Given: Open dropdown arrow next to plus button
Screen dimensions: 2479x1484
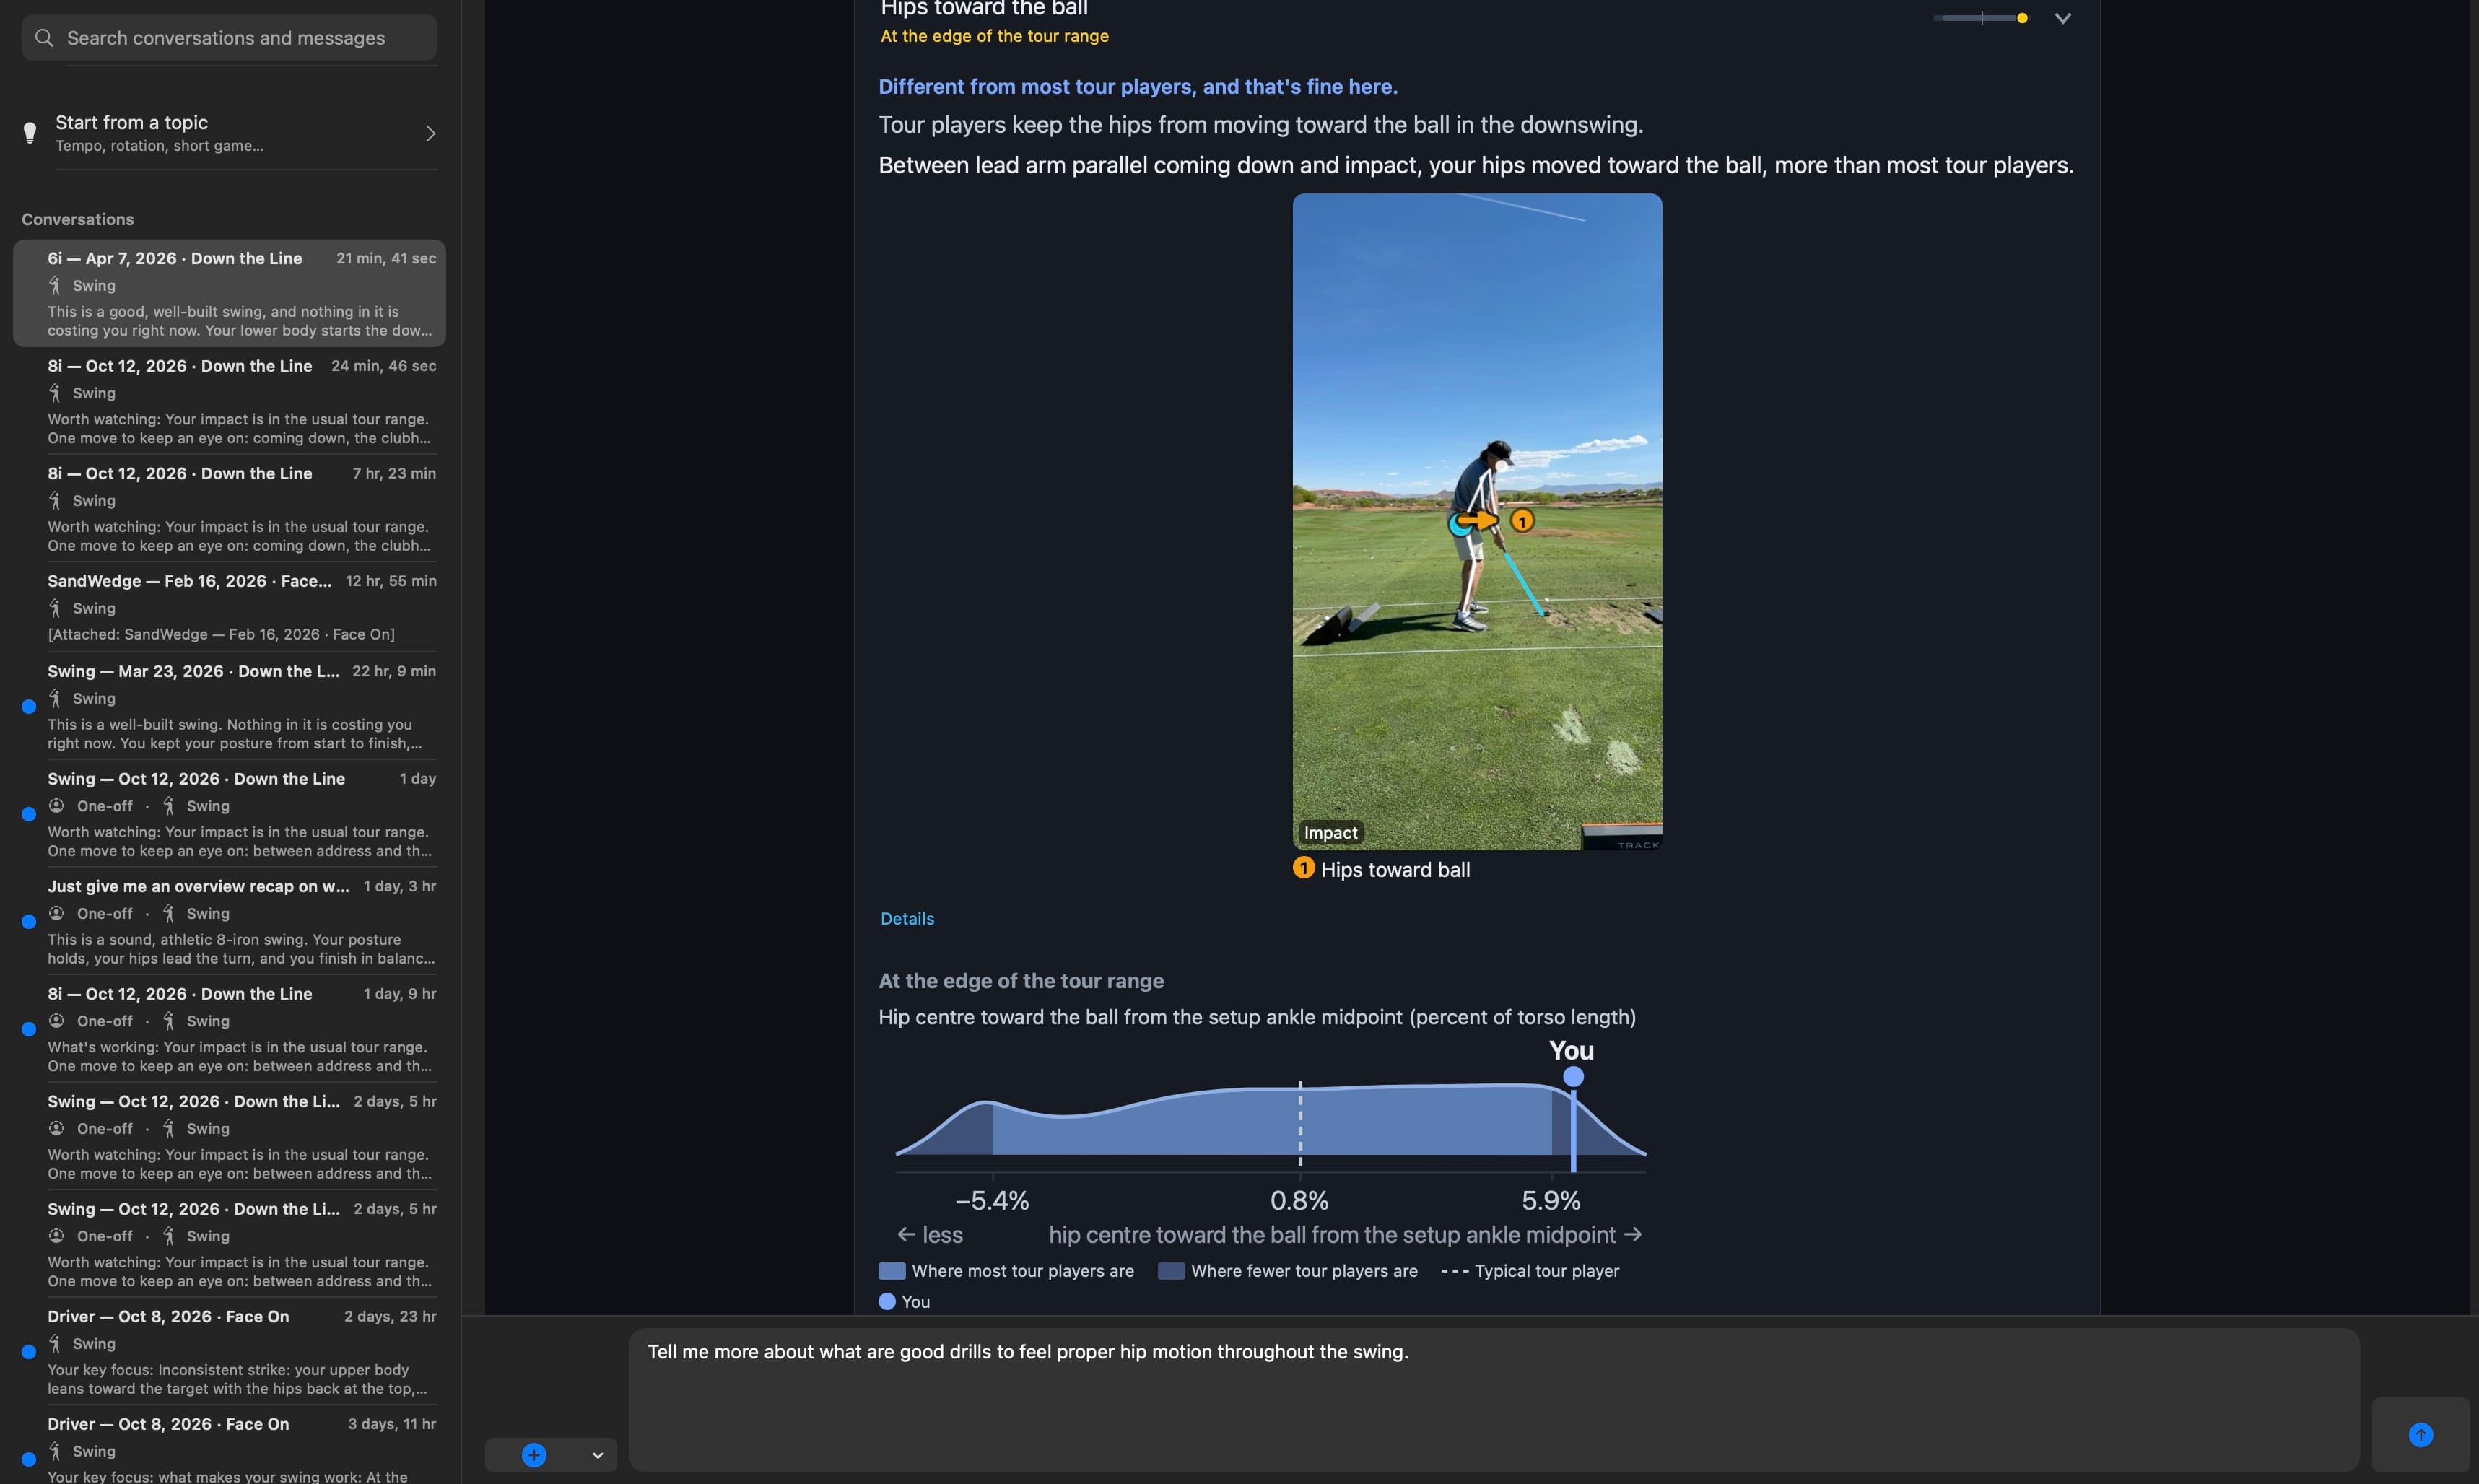Looking at the screenshot, I should [597, 1455].
